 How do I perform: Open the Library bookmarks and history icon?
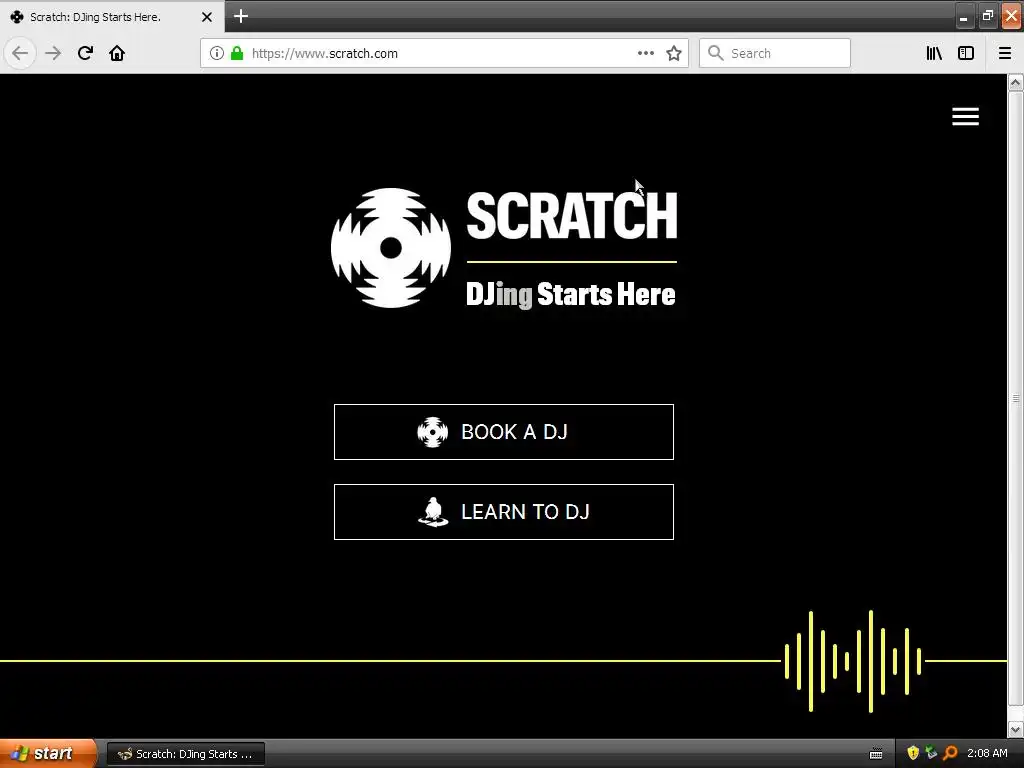[934, 53]
